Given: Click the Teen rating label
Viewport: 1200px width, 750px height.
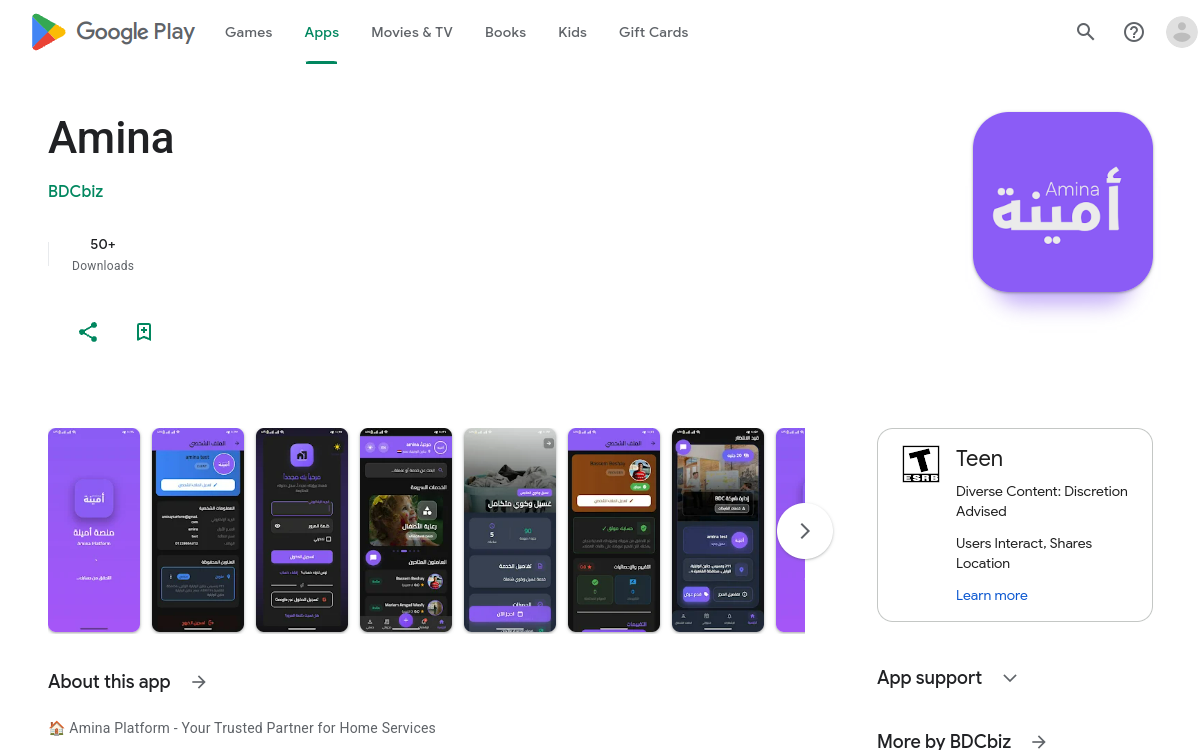Looking at the screenshot, I should [979, 458].
